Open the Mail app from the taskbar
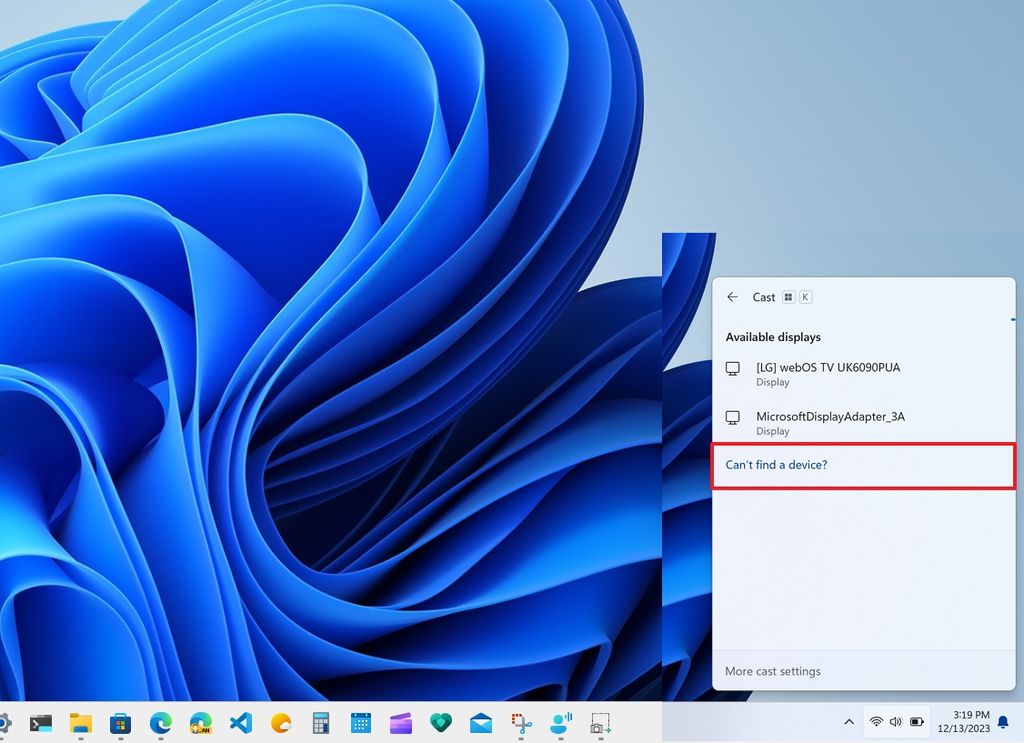 point(481,722)
